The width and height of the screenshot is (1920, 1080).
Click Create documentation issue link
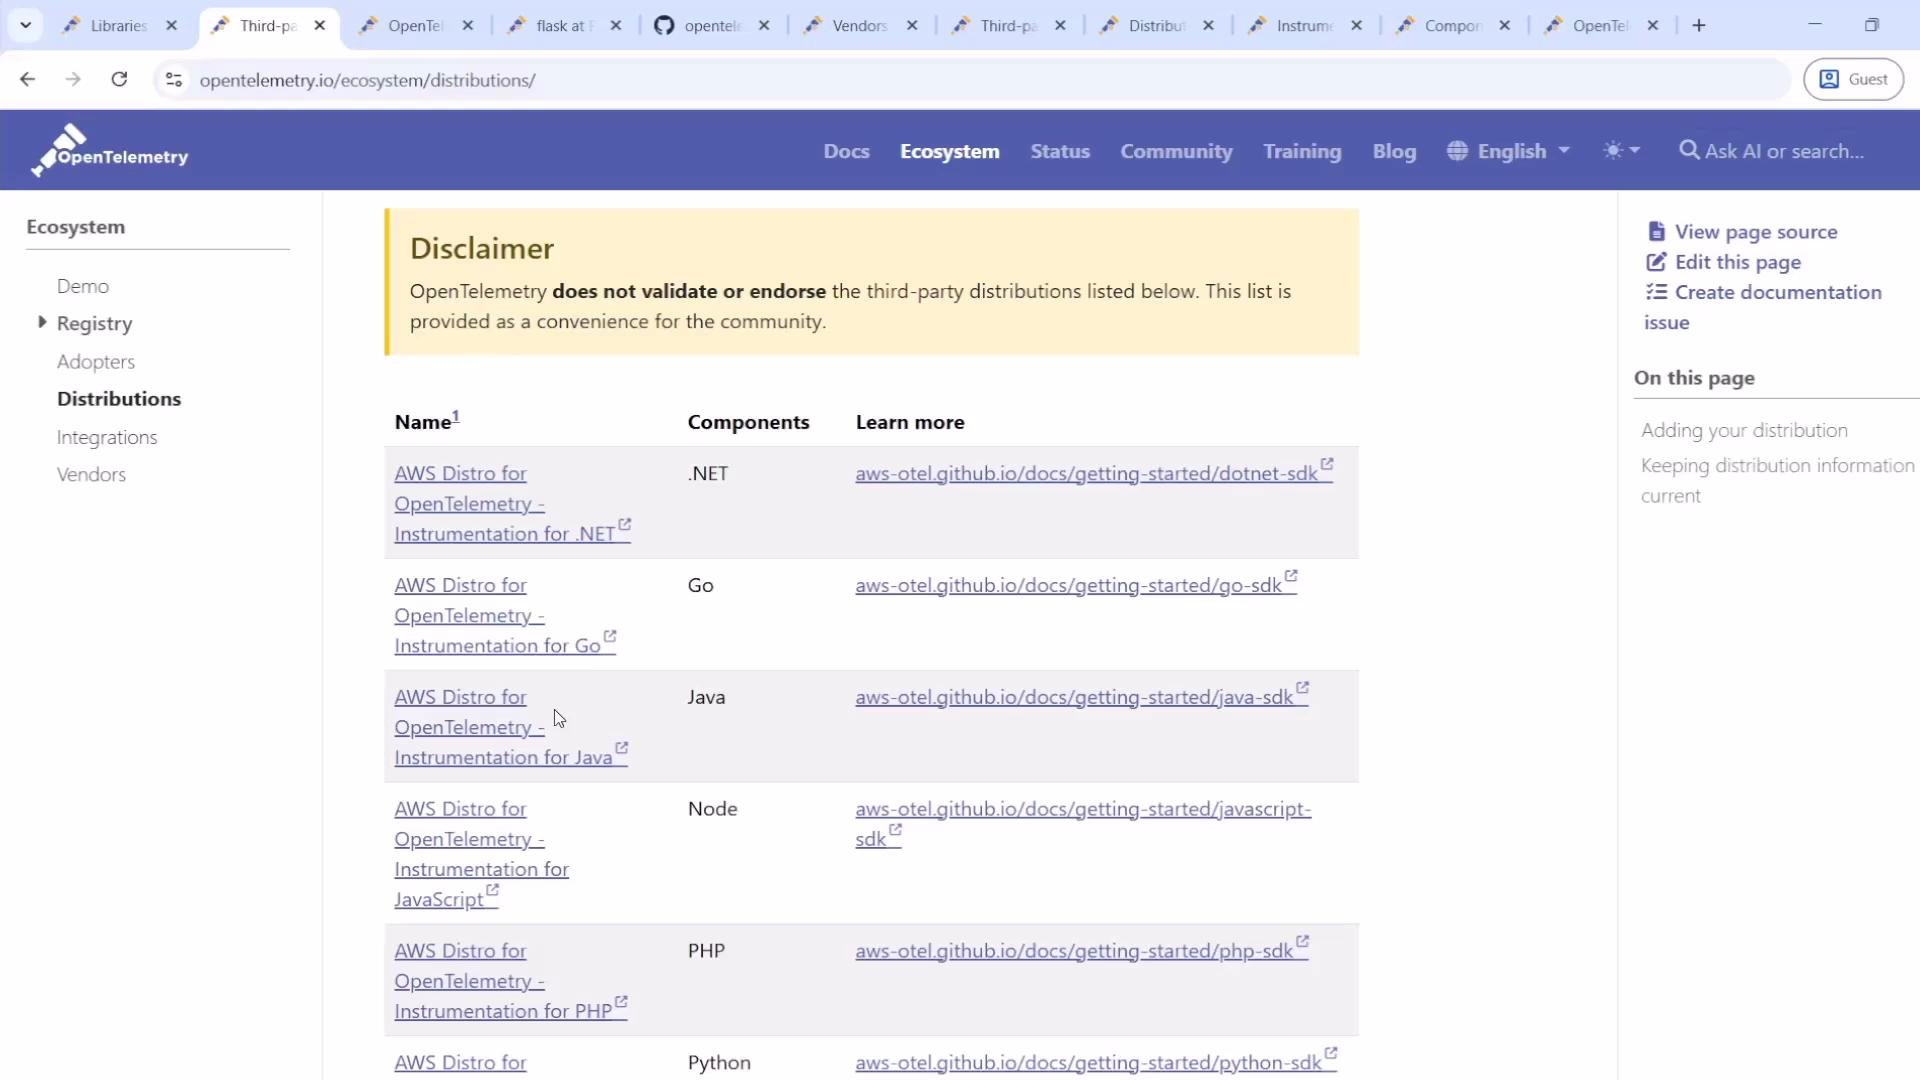pyautogui.click(x=1763, y=307)
